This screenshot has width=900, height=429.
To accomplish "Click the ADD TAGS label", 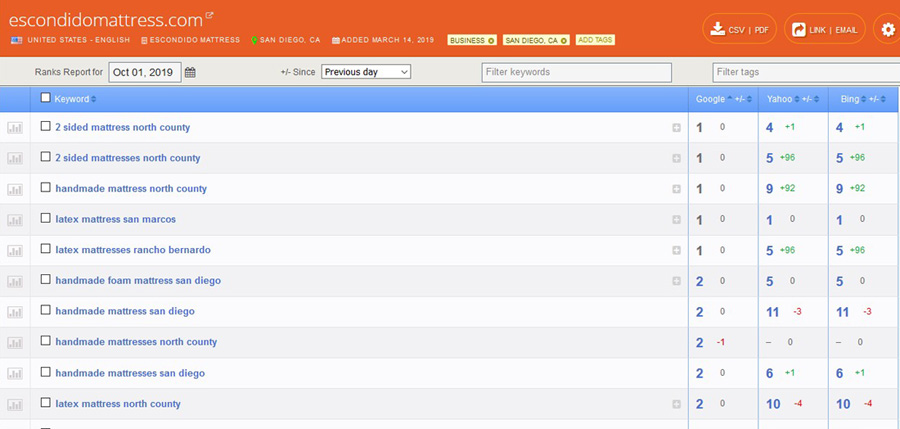I will [x=595, y=40].
